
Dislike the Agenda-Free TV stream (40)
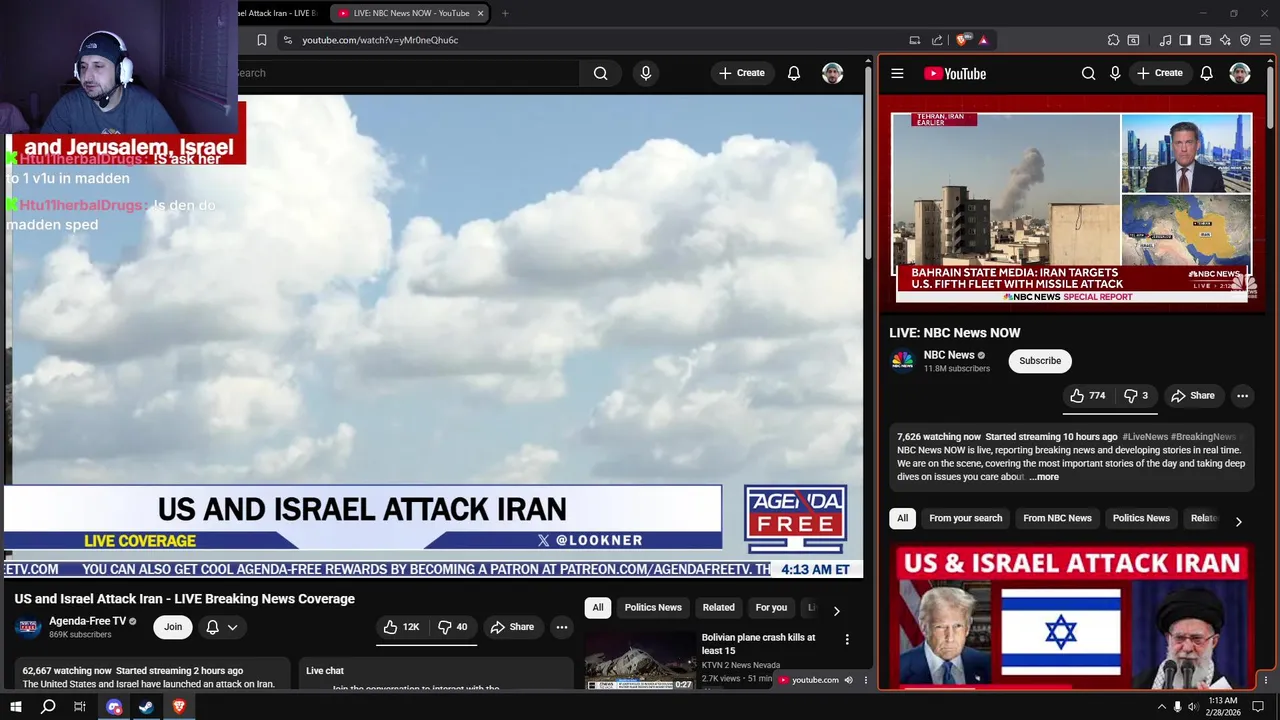(453, 627)
